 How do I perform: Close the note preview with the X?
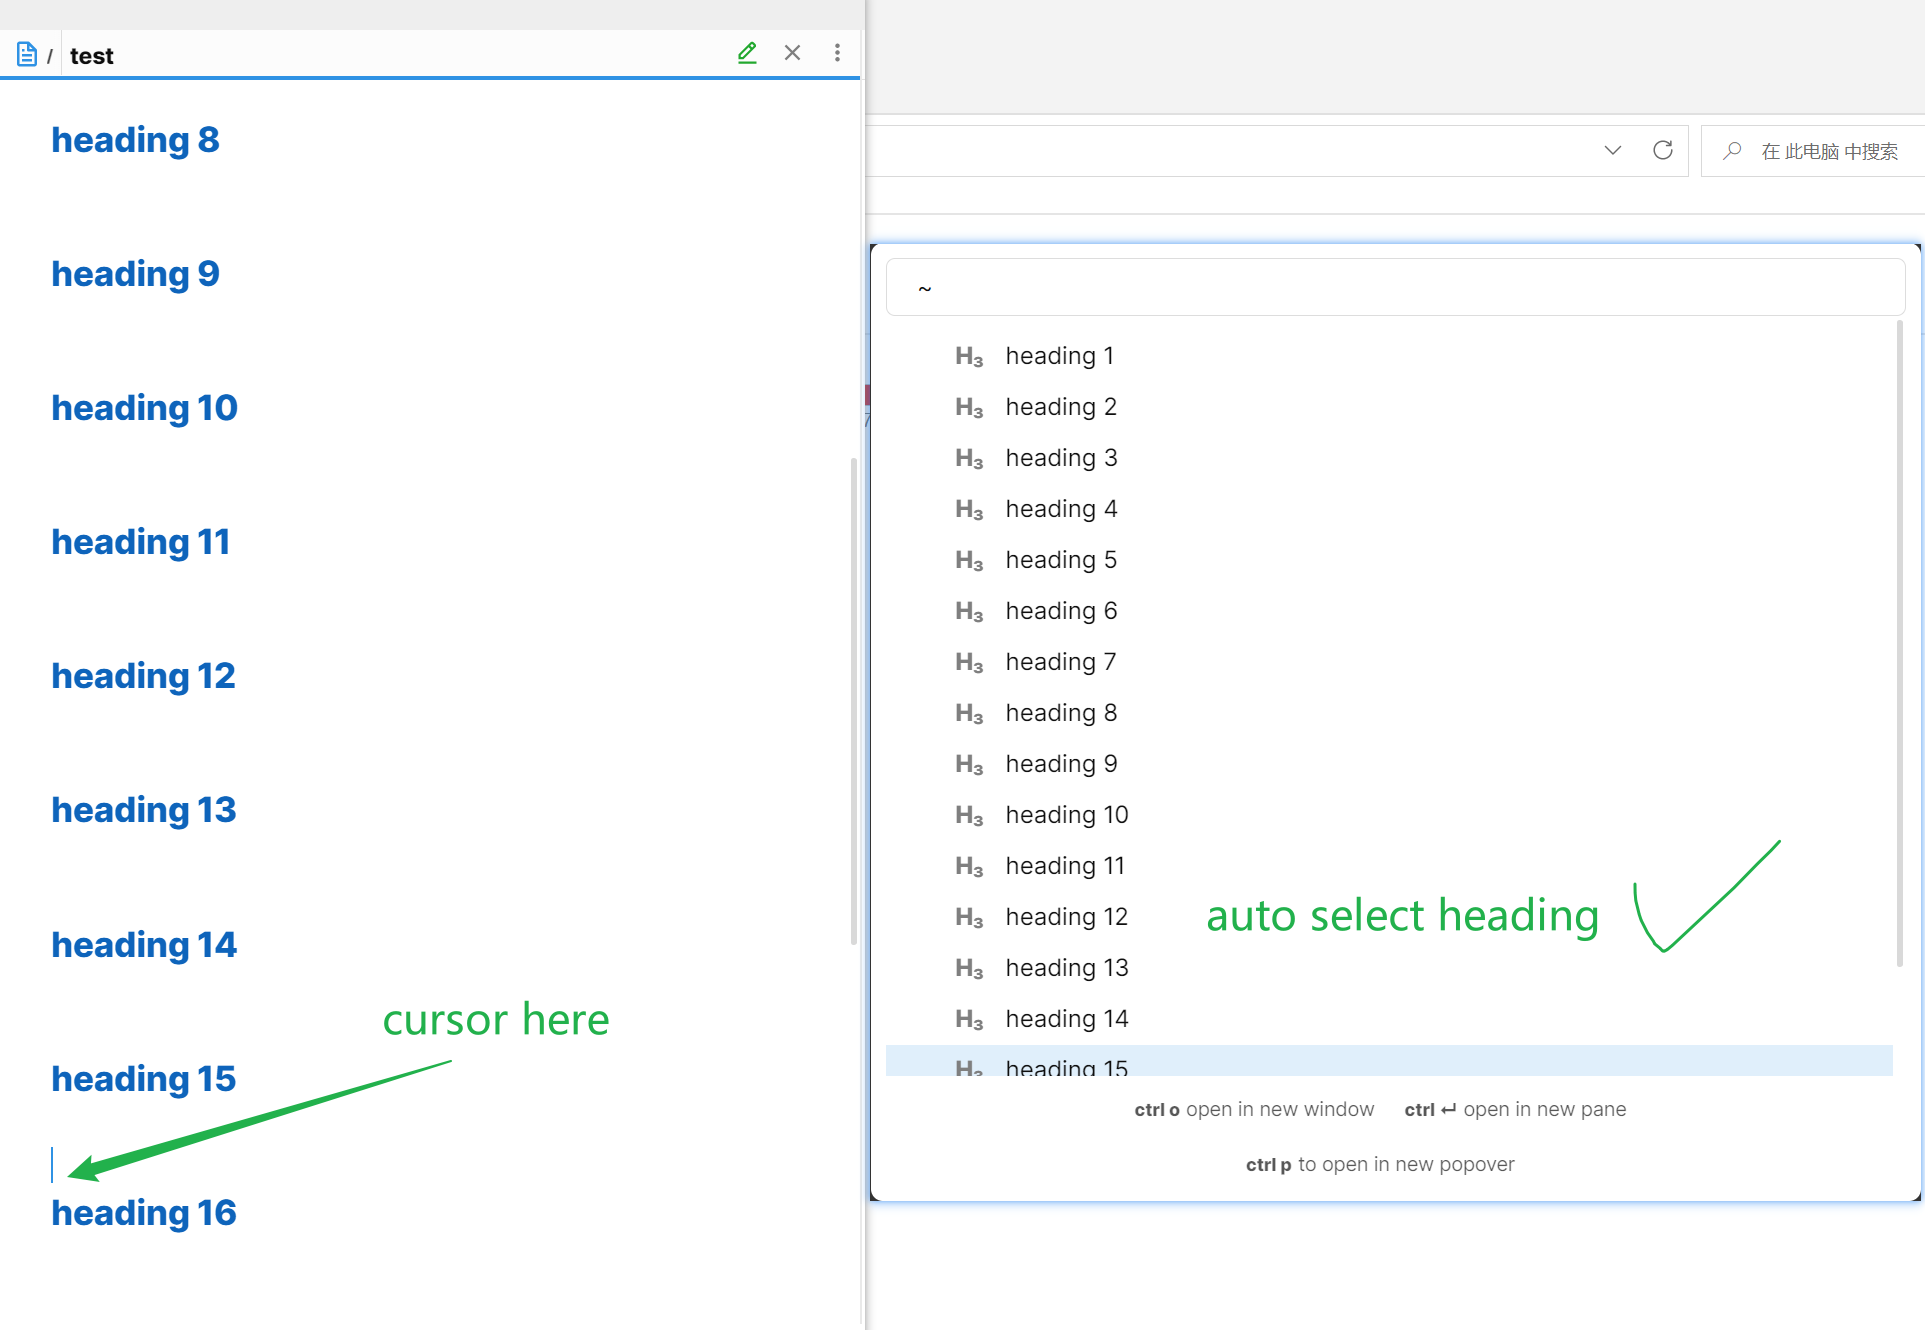tap(792, 53)
